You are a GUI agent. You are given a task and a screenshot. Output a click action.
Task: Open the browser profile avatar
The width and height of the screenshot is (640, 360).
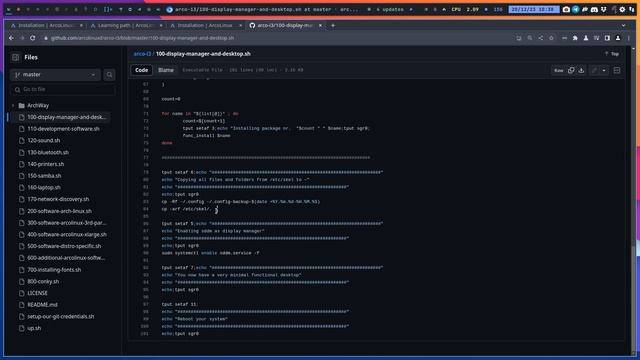pos(618,38)
